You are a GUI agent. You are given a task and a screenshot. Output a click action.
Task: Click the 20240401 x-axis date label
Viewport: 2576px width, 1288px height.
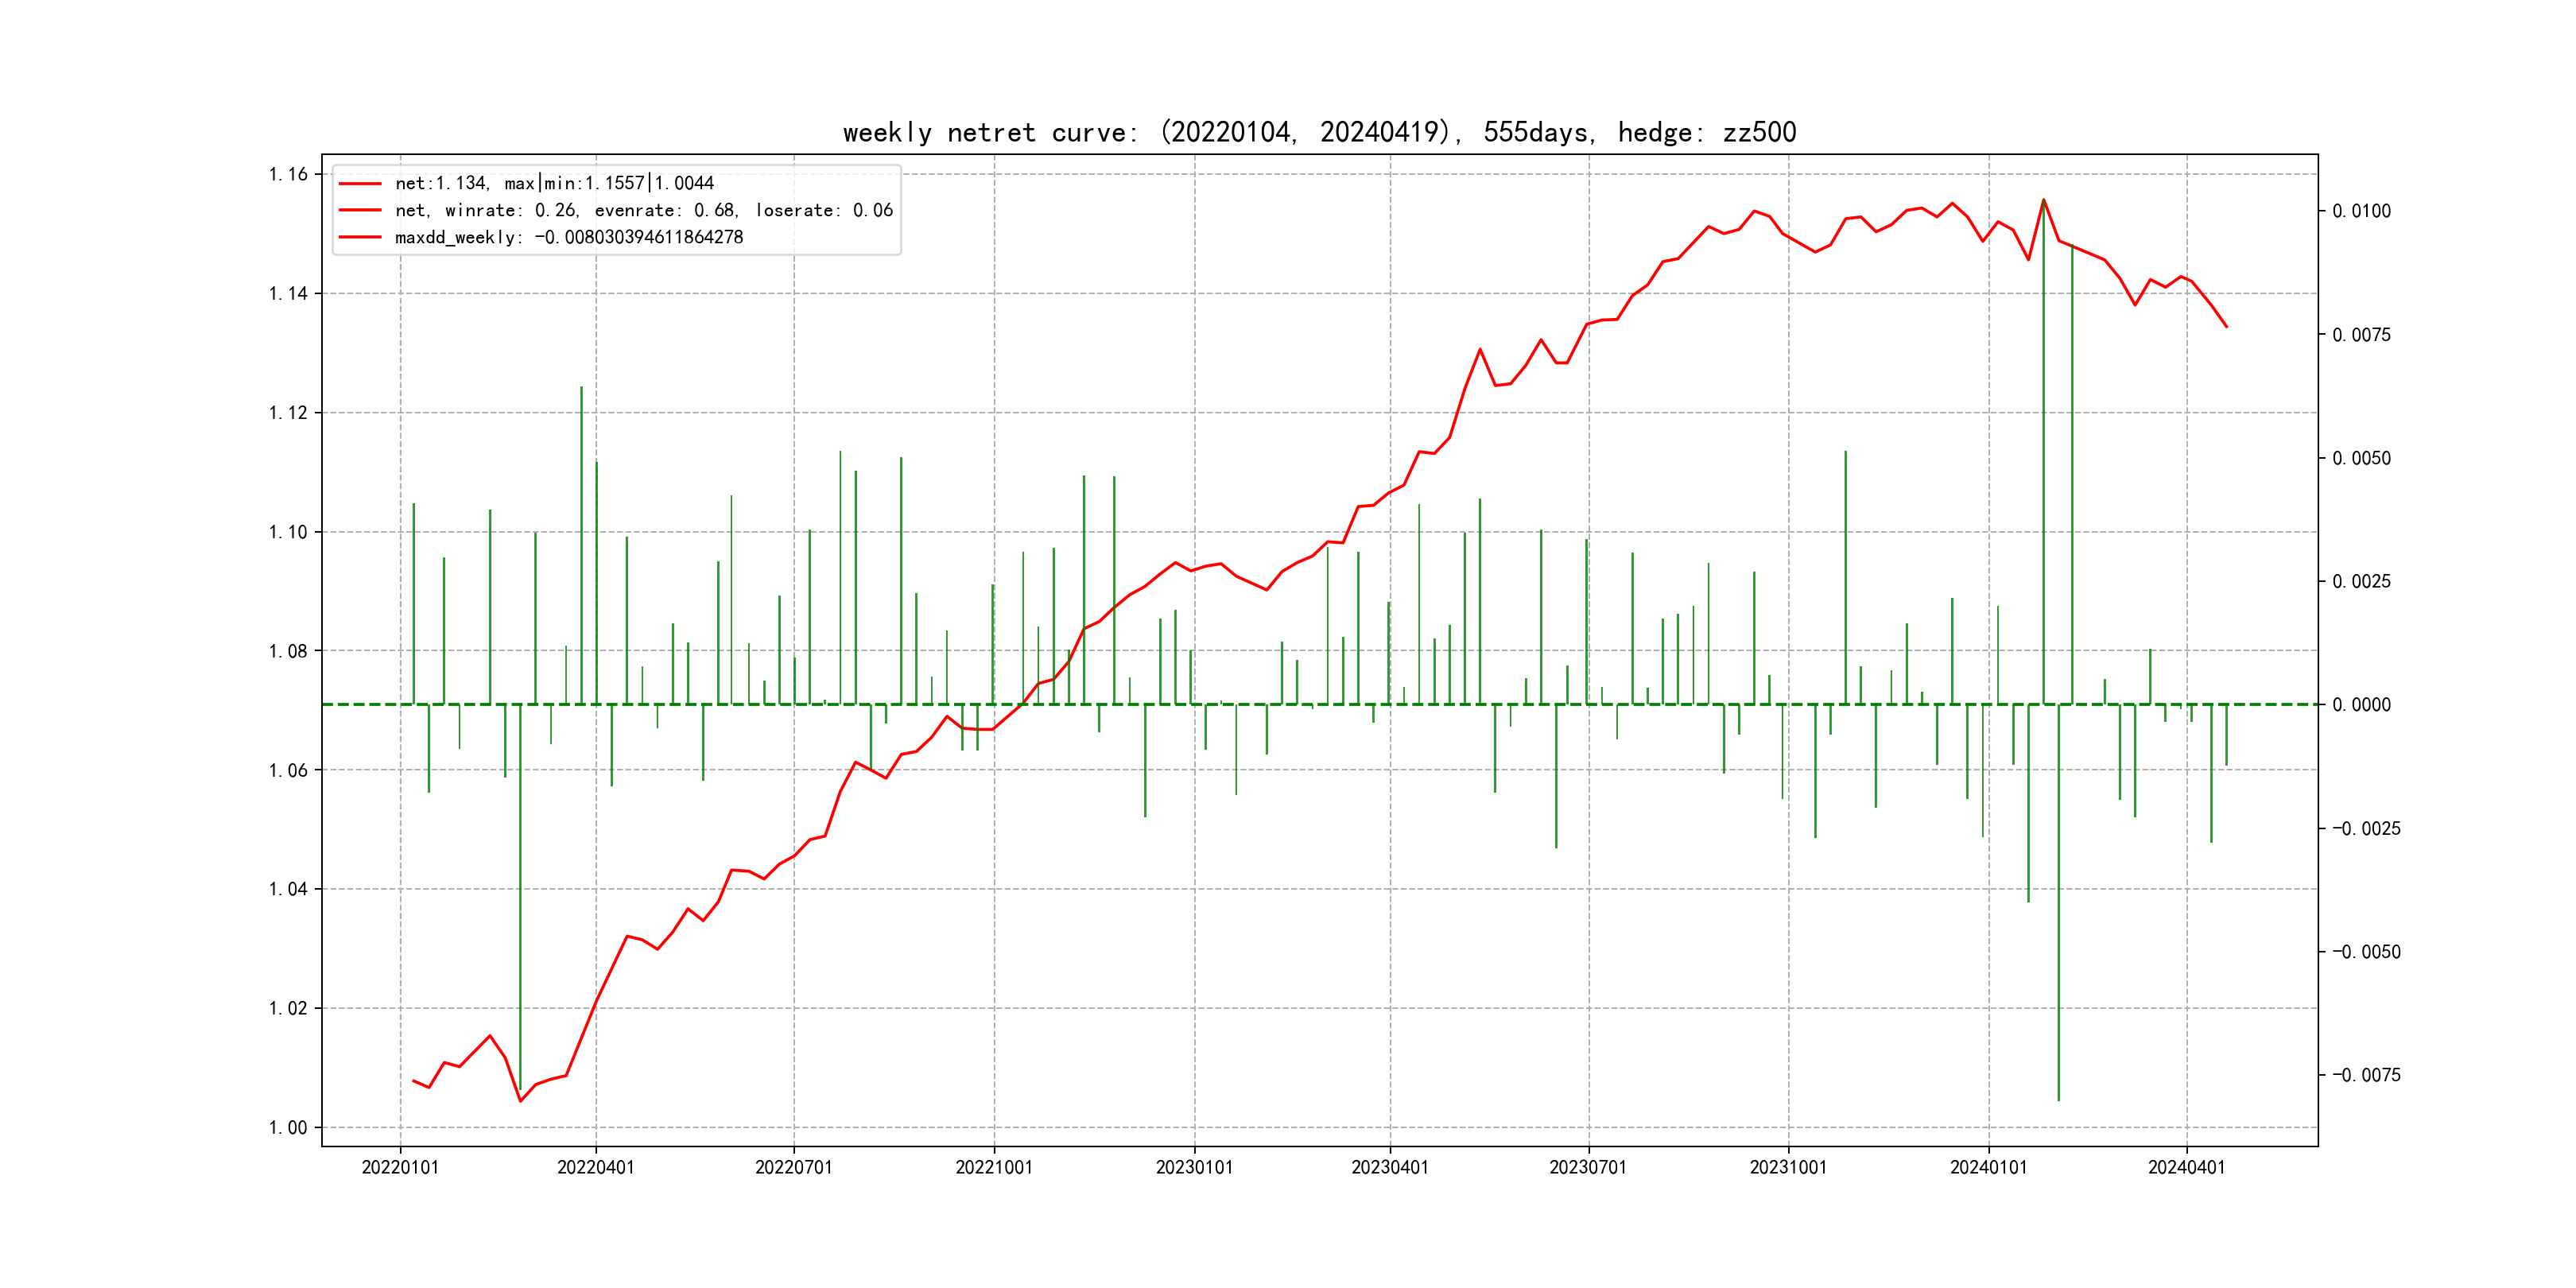click(2186, 1167)
